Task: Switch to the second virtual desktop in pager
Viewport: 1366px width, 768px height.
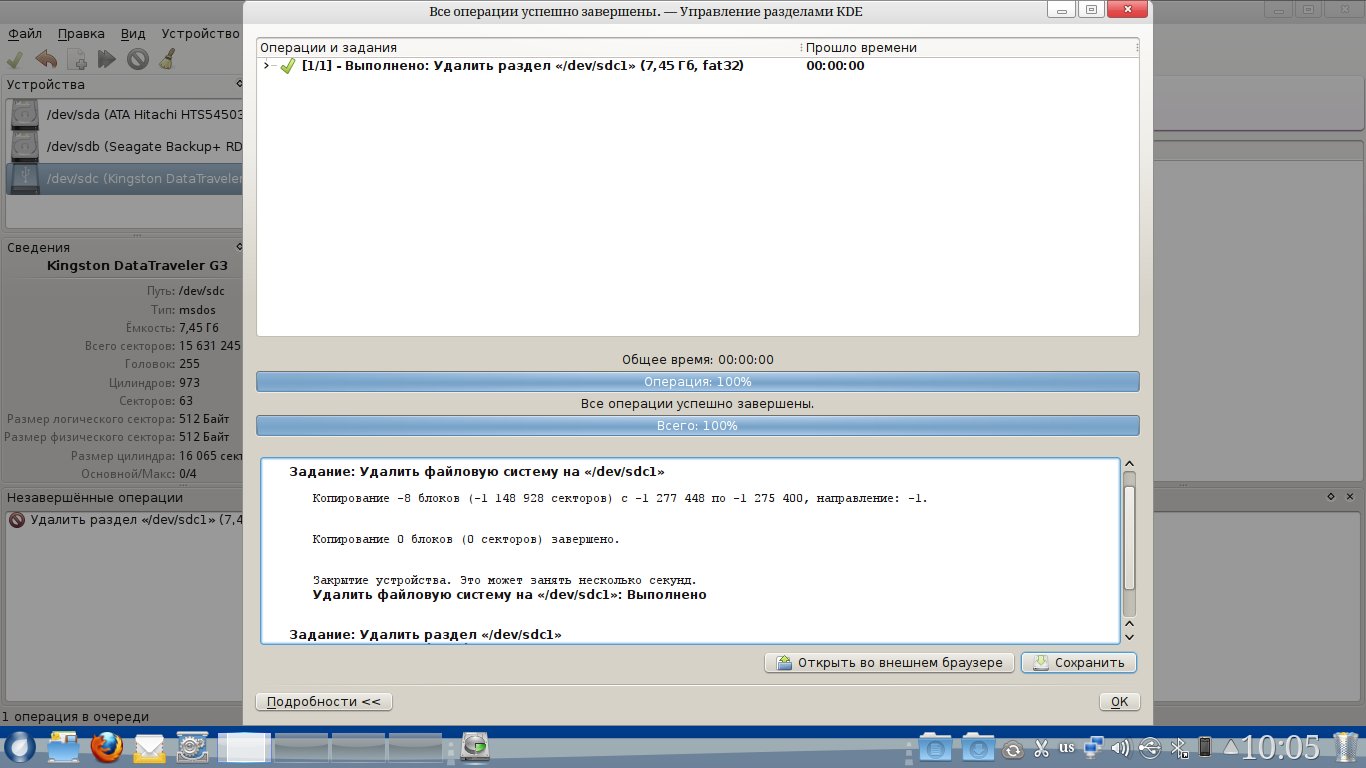Action: point(301,747)
